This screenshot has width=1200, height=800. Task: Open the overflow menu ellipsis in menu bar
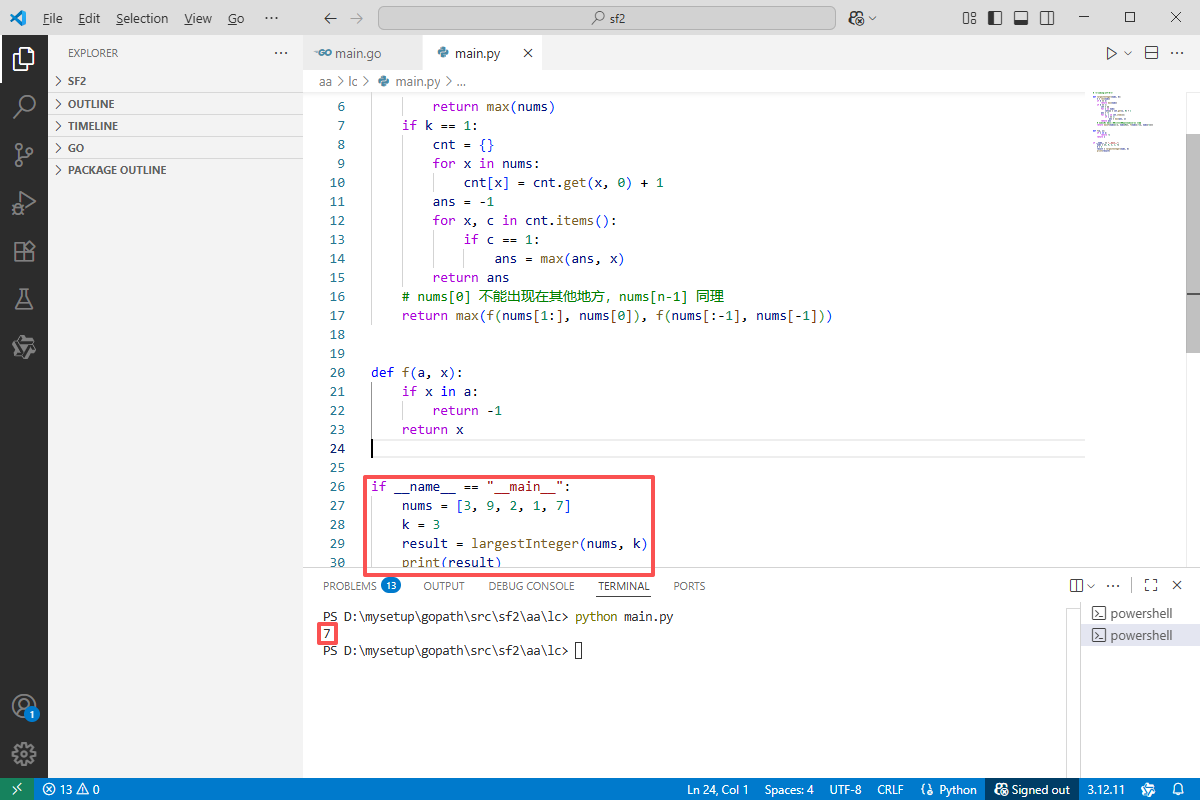[272, 18]
